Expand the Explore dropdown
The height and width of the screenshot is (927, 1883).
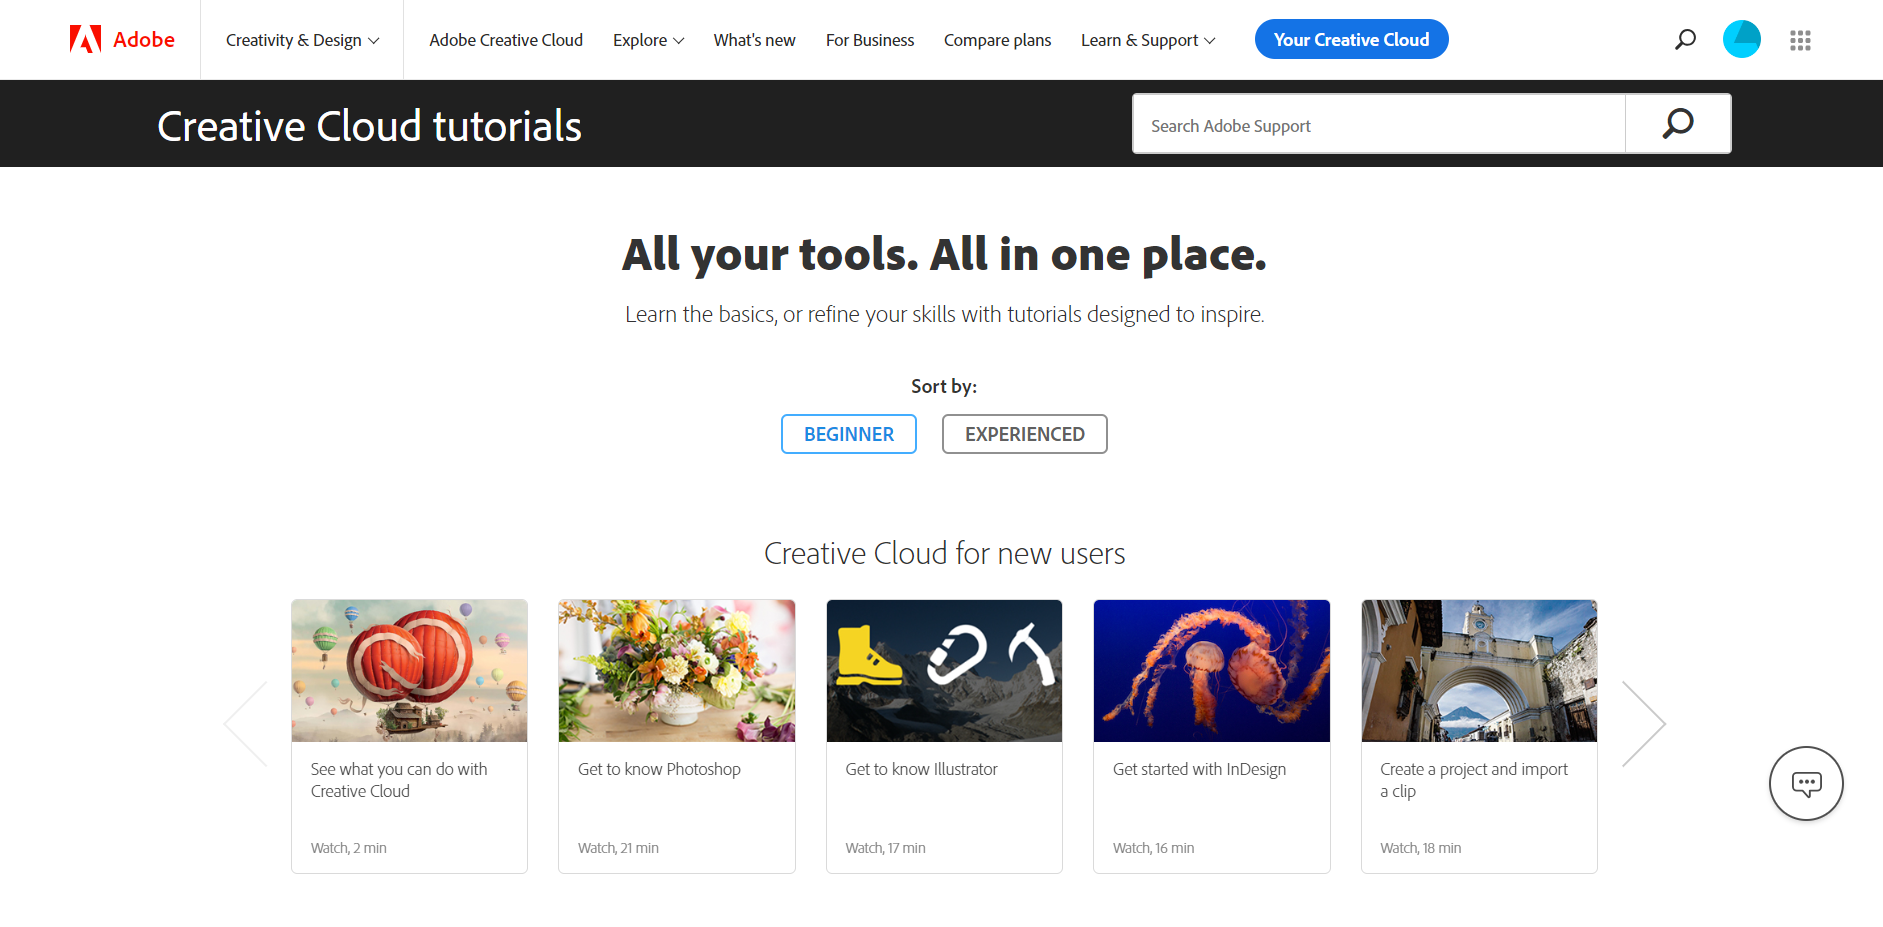point(648,40)
